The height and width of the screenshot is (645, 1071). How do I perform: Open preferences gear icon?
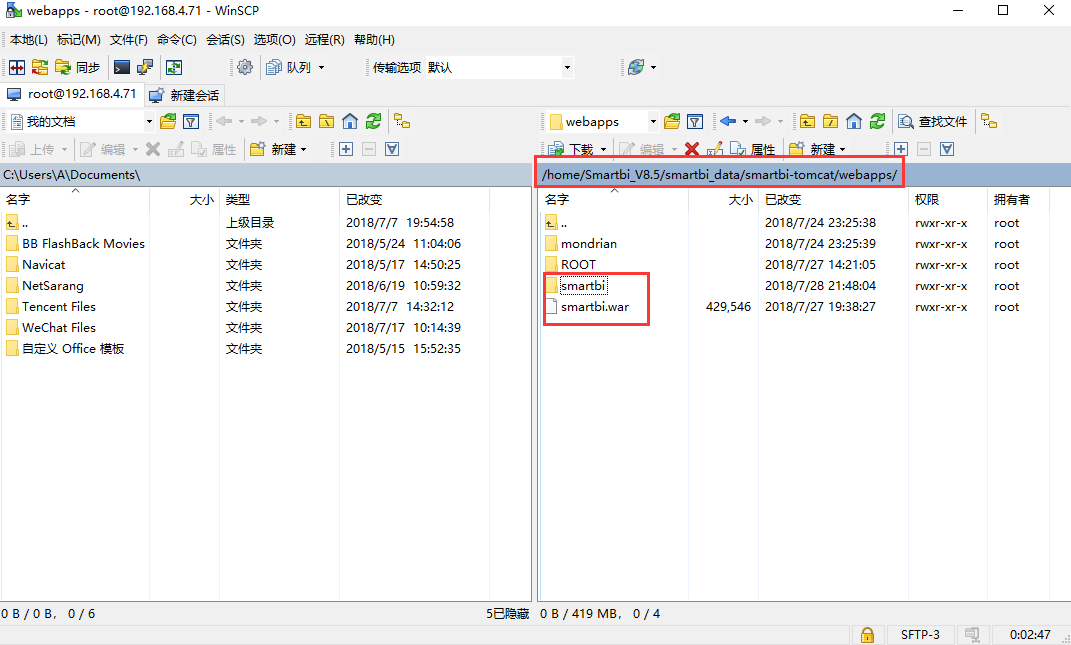click(245, 67)
